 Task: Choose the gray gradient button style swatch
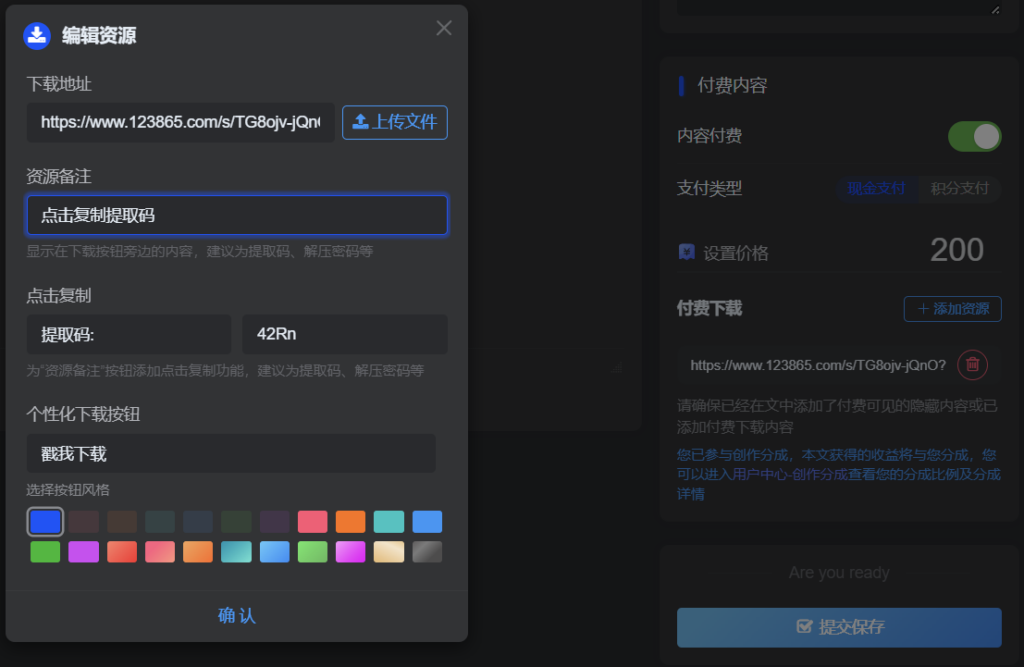coord(427,552)
